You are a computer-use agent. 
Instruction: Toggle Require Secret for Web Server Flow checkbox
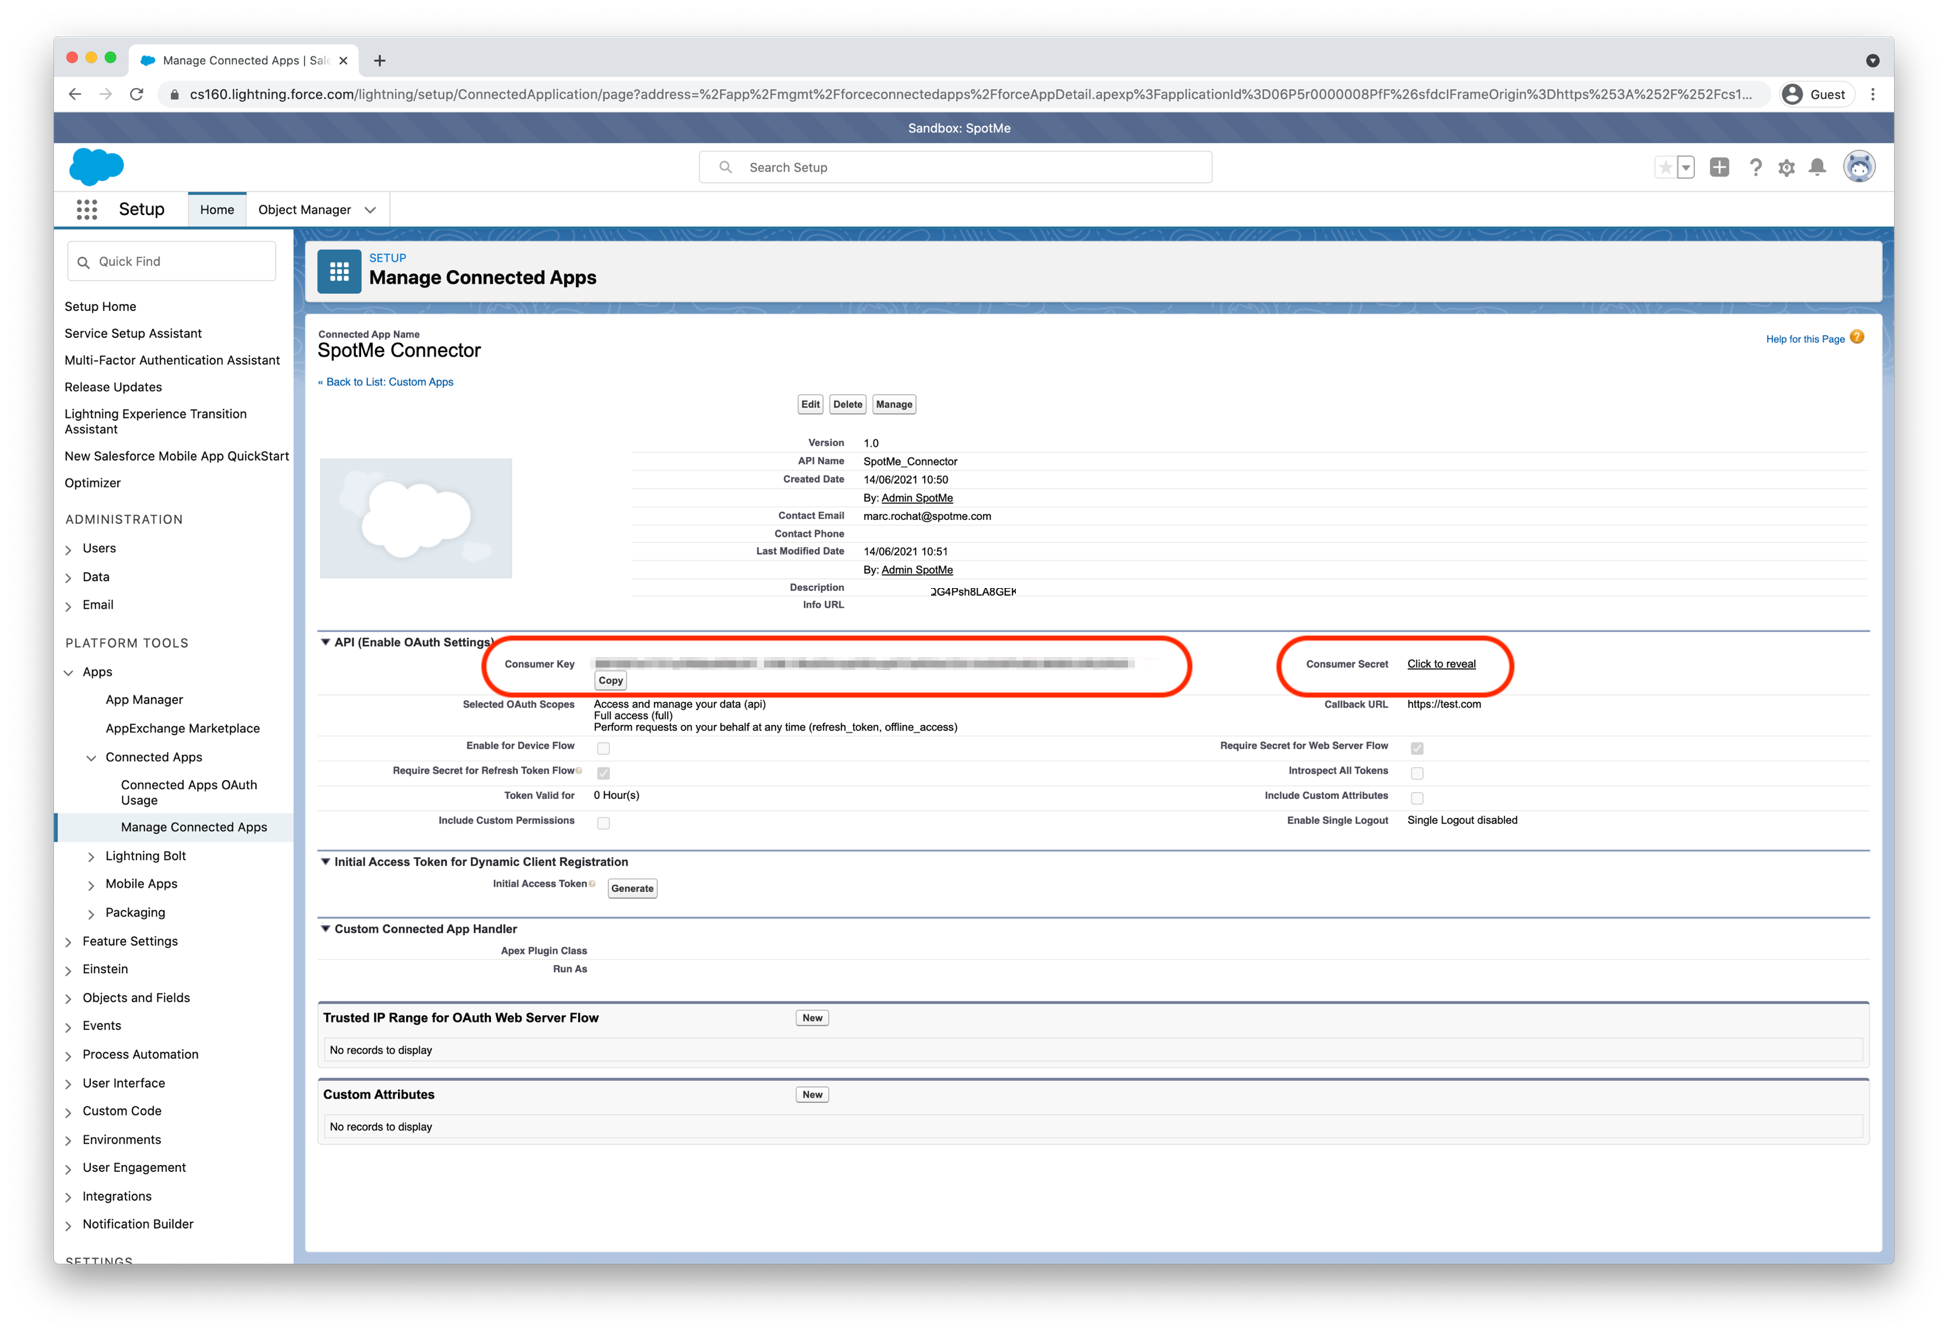pos(1417,748)
